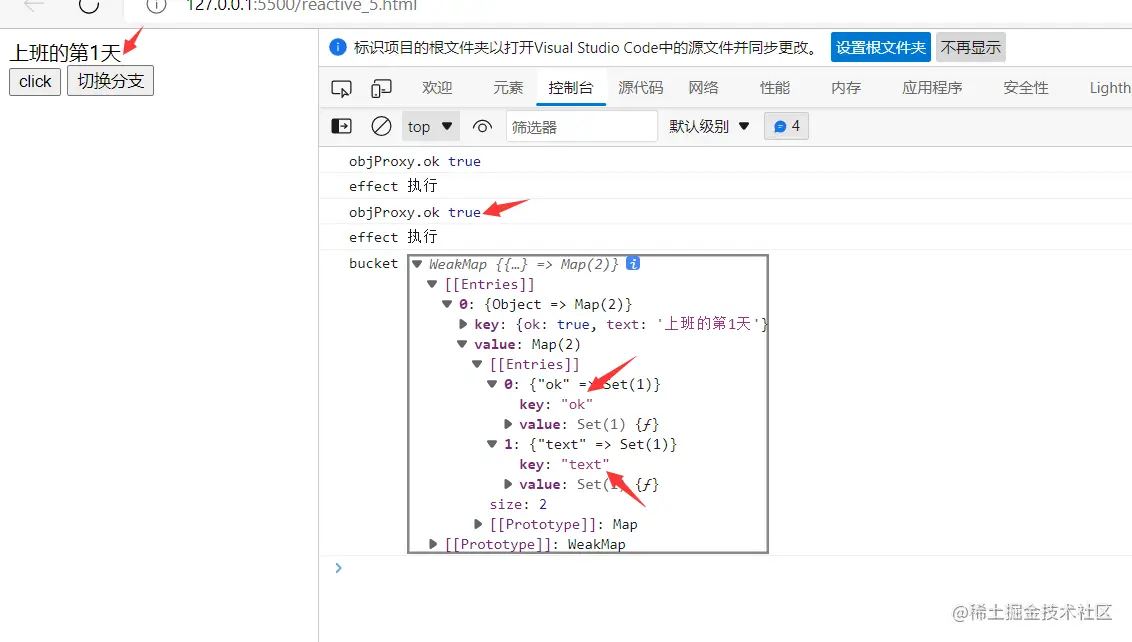Toggle the console sidebar panel icon

click(x=341, y=126)
